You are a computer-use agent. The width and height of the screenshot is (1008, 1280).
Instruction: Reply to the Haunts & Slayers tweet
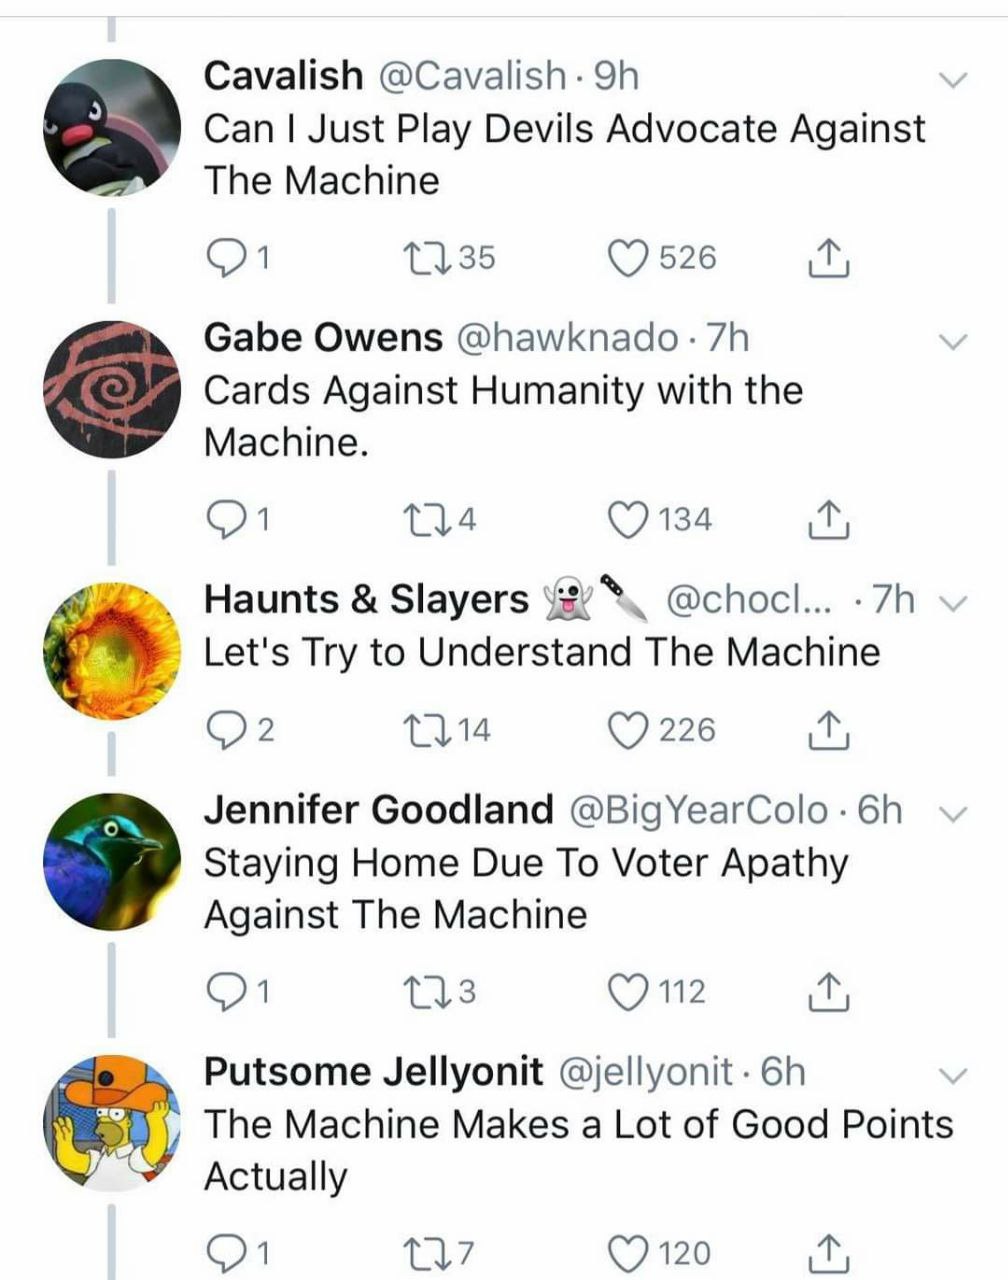pos(226,730)
